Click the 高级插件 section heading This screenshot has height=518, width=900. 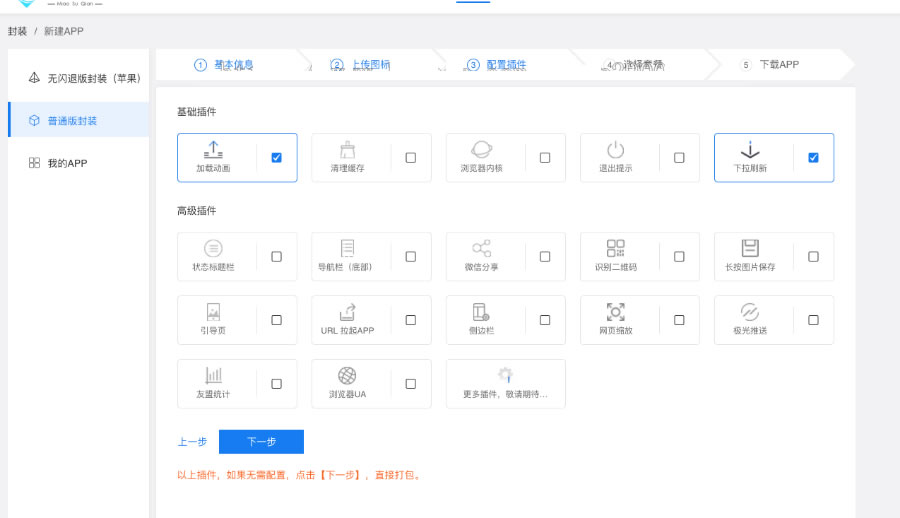click(x=196, y=211)
